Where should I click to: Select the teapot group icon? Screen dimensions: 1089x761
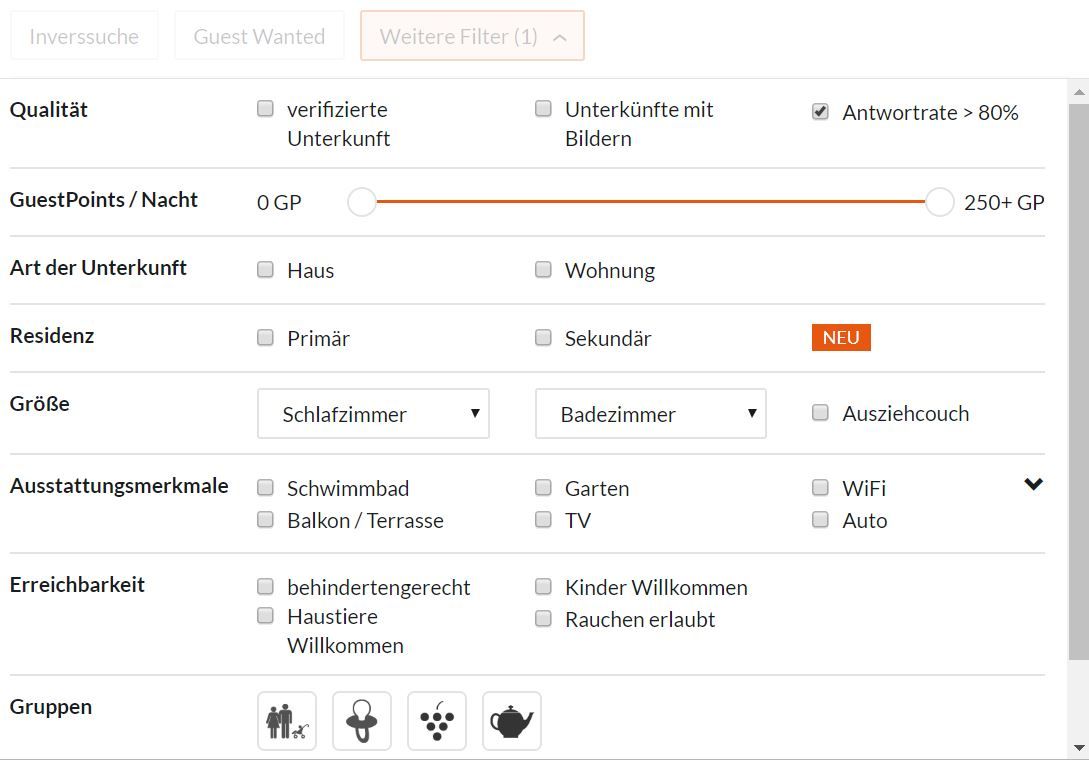512,721
